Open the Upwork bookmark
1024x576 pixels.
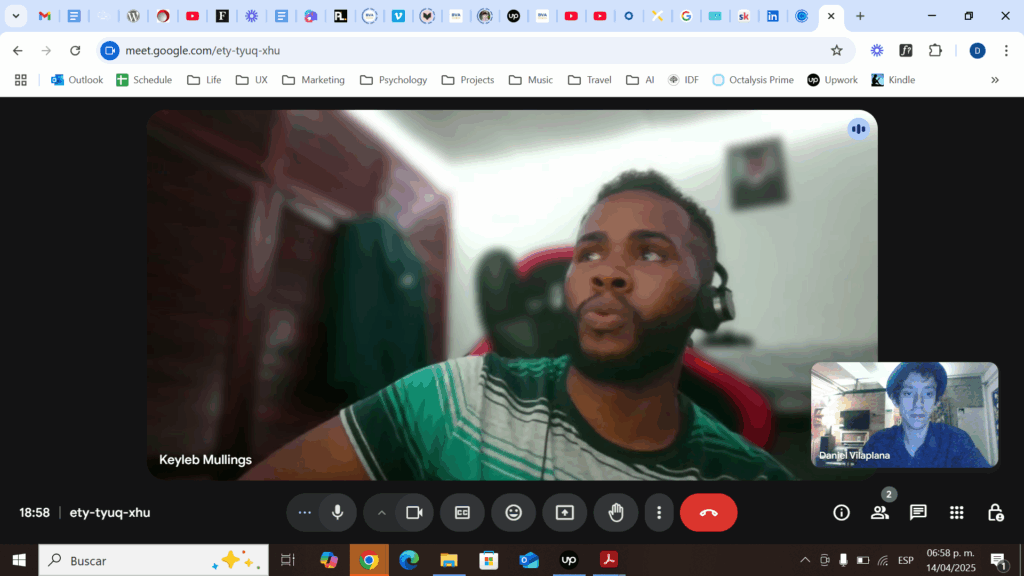832,80
